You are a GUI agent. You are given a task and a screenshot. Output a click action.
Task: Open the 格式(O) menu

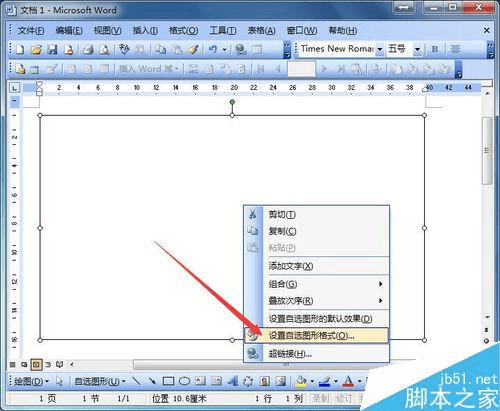[183, 31]
